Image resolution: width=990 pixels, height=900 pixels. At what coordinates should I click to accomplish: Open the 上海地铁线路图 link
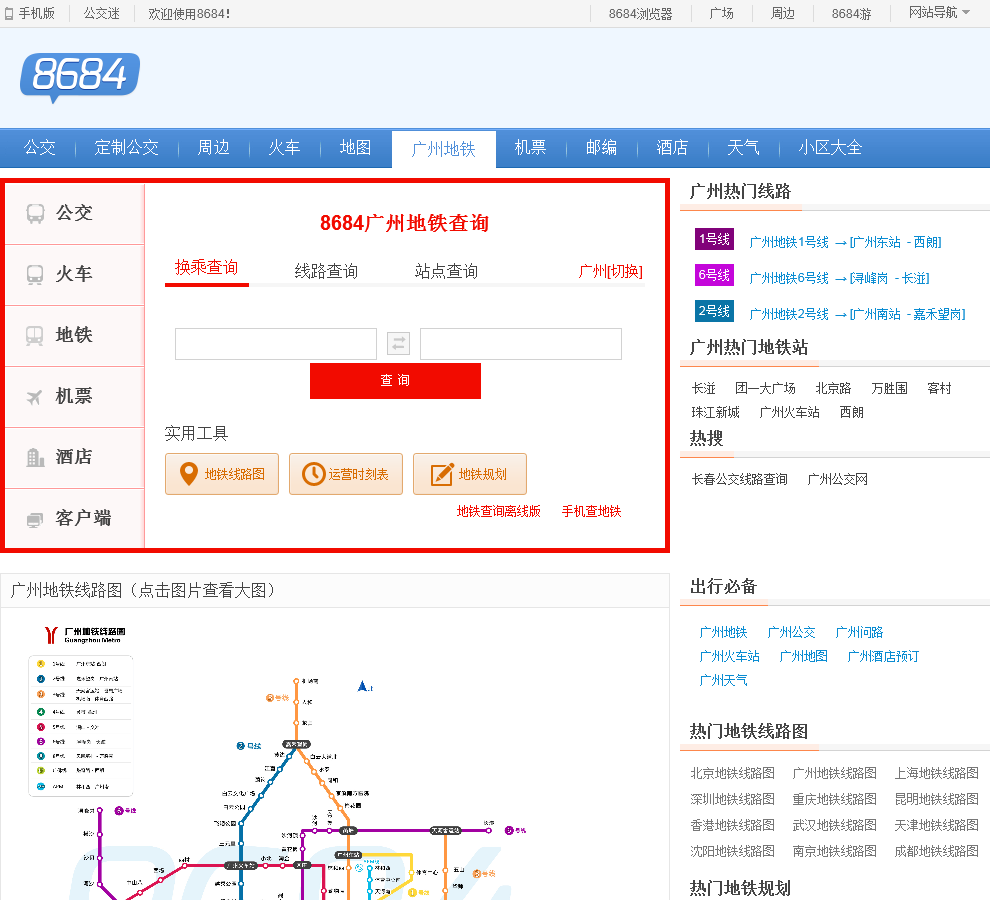tap(936, 773)
